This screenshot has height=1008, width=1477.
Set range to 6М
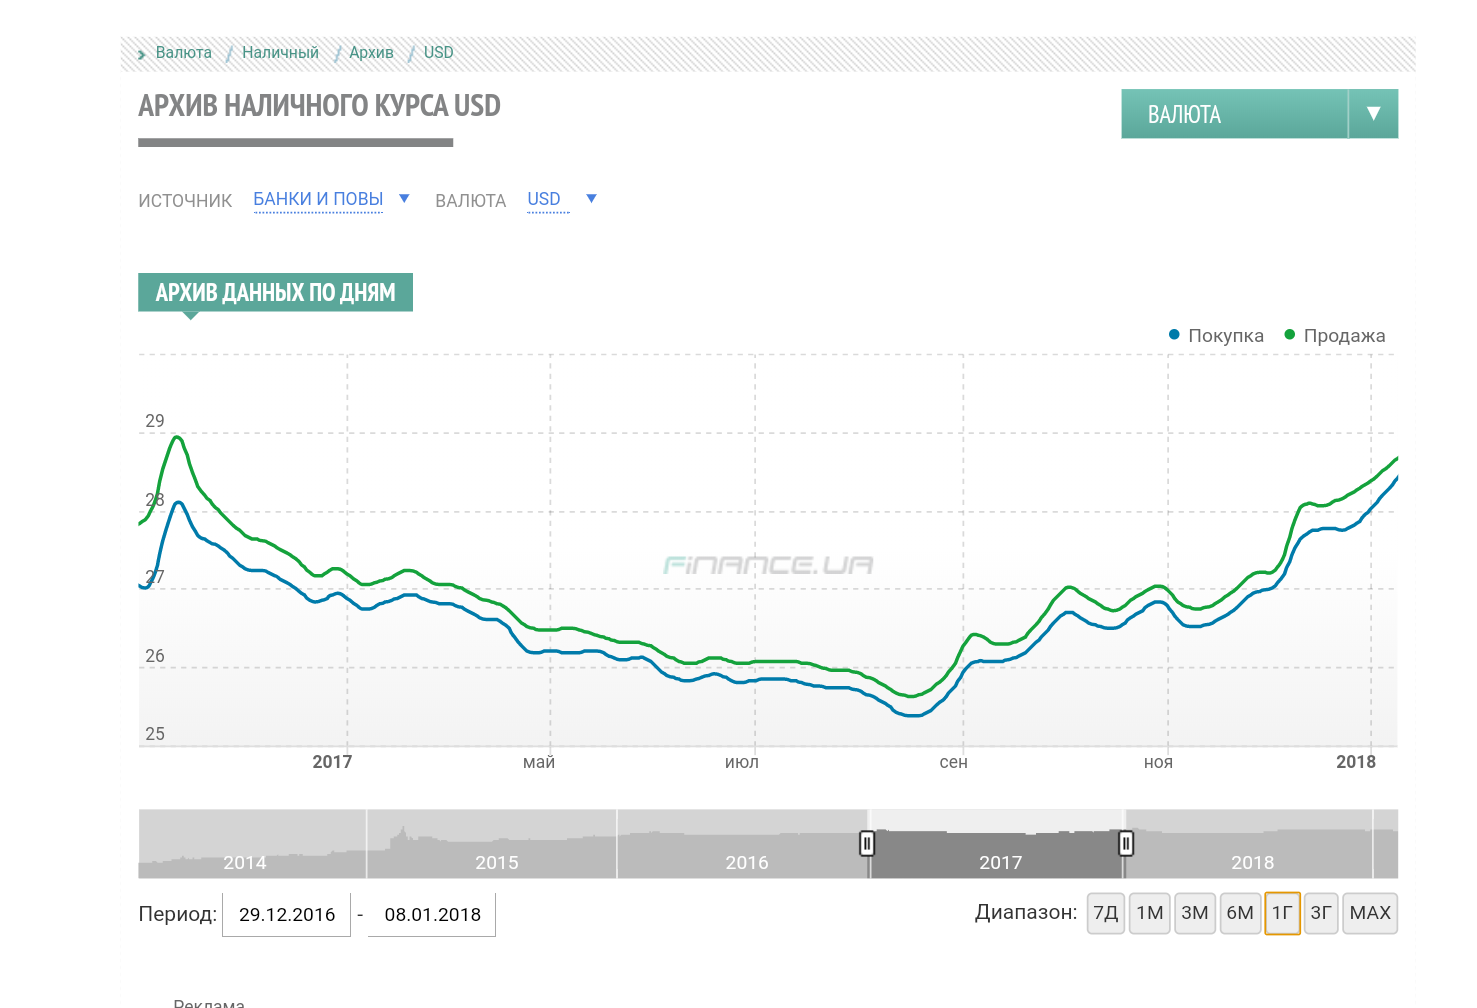(x=1239, y=913)
